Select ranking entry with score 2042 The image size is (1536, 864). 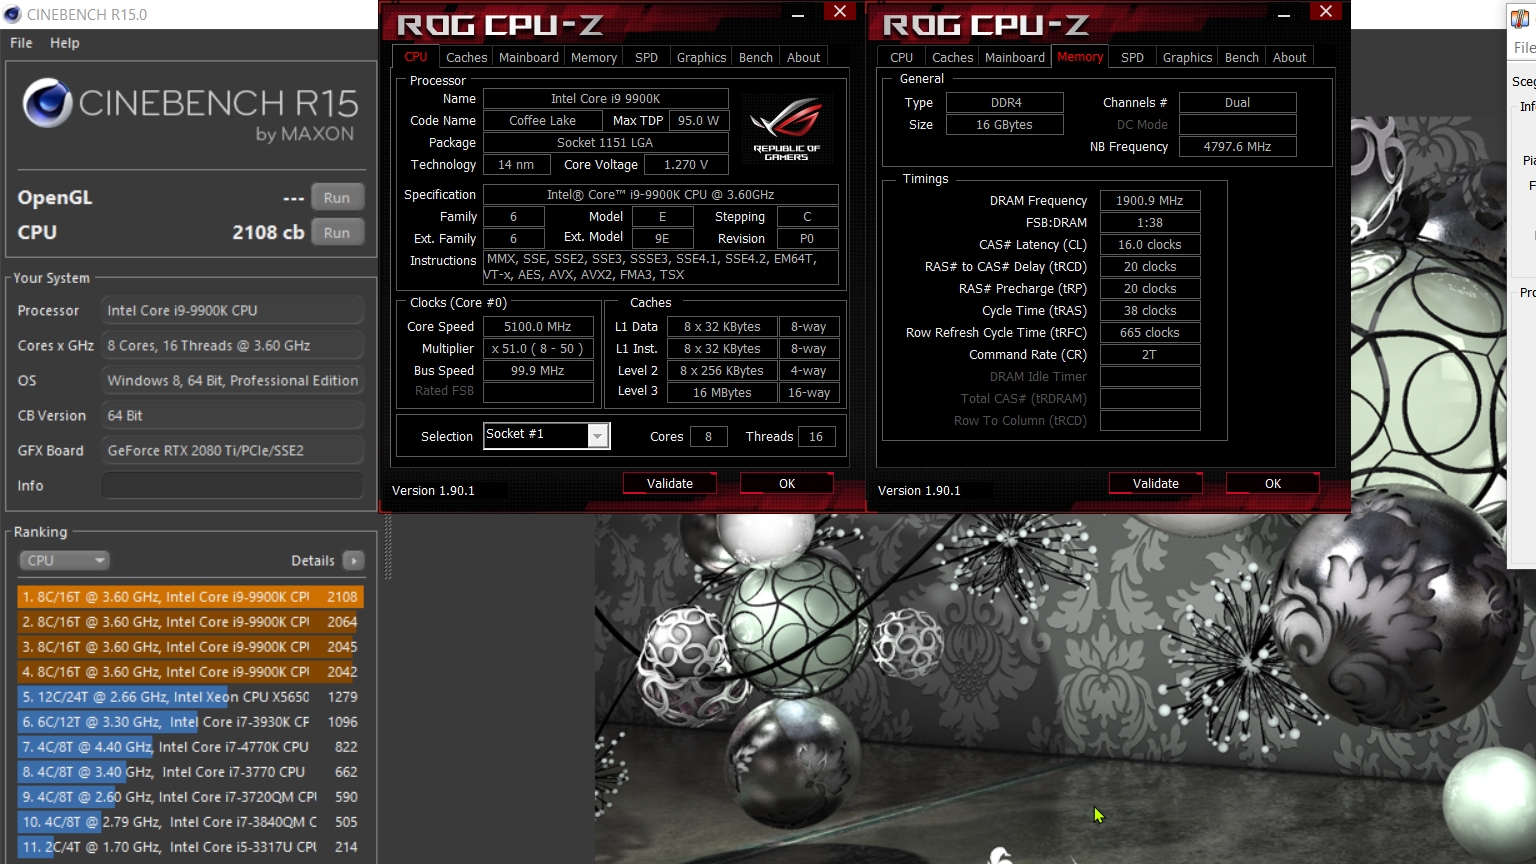pyautogui.click(x=190, y=672)
